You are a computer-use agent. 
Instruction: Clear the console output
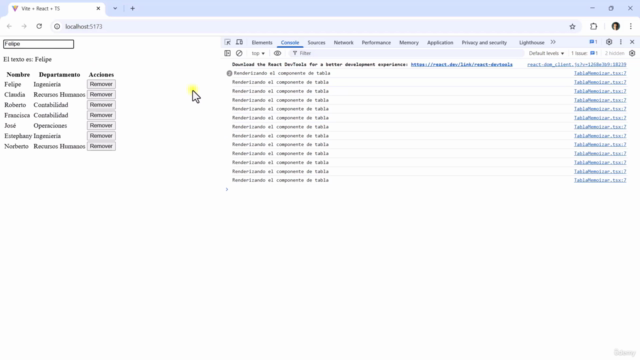239,53
